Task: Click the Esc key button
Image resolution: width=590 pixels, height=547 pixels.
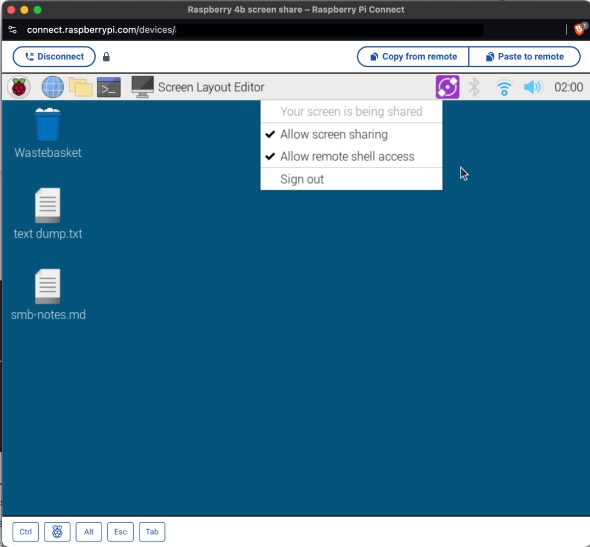Action: [x=120, y=532]
